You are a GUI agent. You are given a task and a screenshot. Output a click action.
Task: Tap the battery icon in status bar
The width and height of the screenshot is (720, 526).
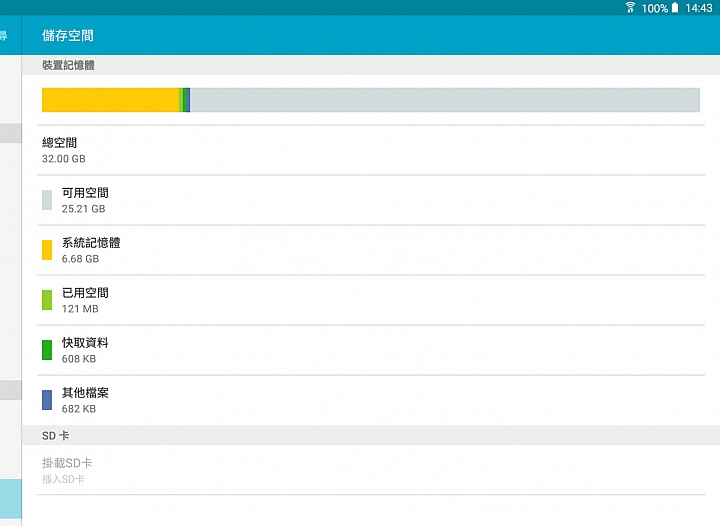(675, 7)
